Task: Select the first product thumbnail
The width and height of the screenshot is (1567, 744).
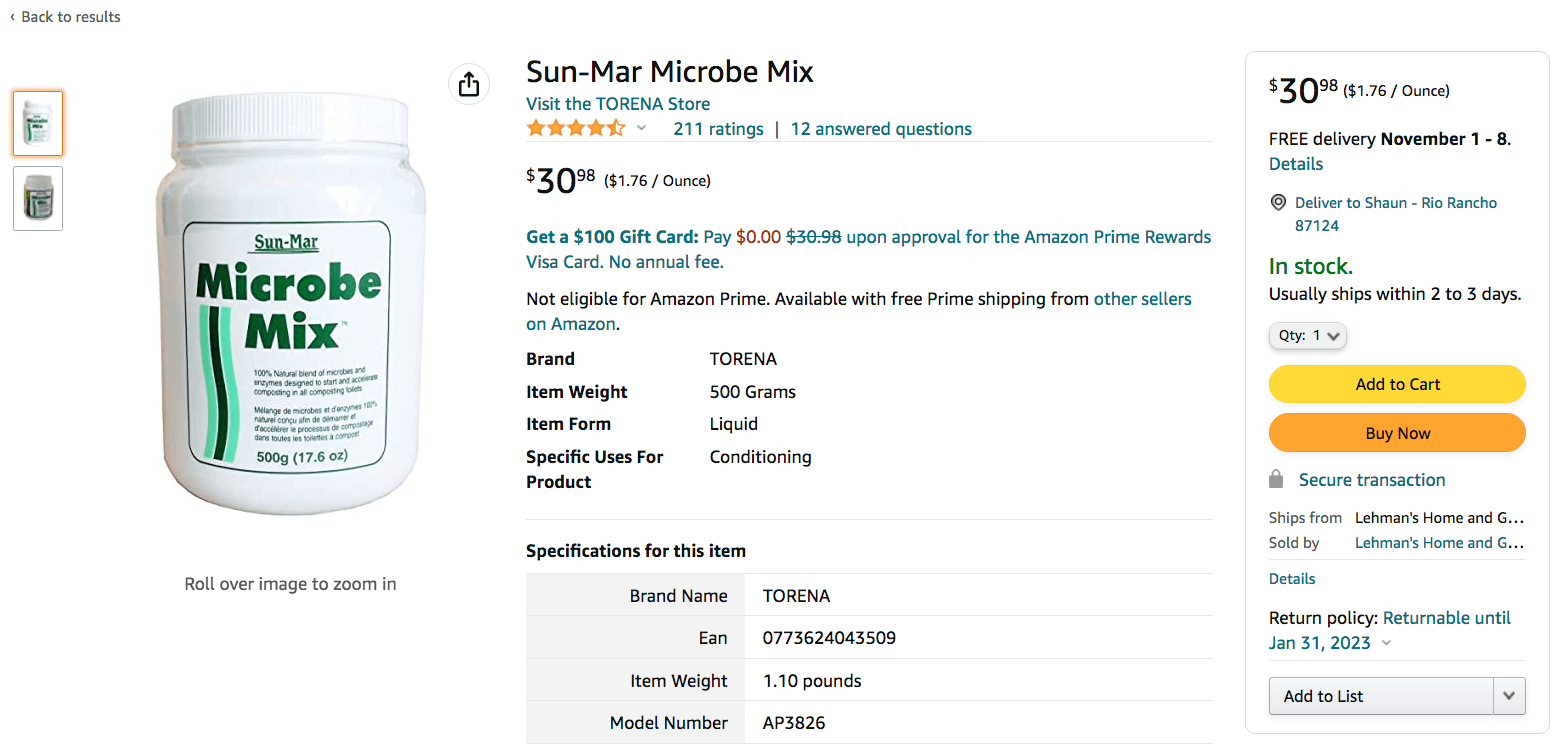Action: tap(38, 123)
